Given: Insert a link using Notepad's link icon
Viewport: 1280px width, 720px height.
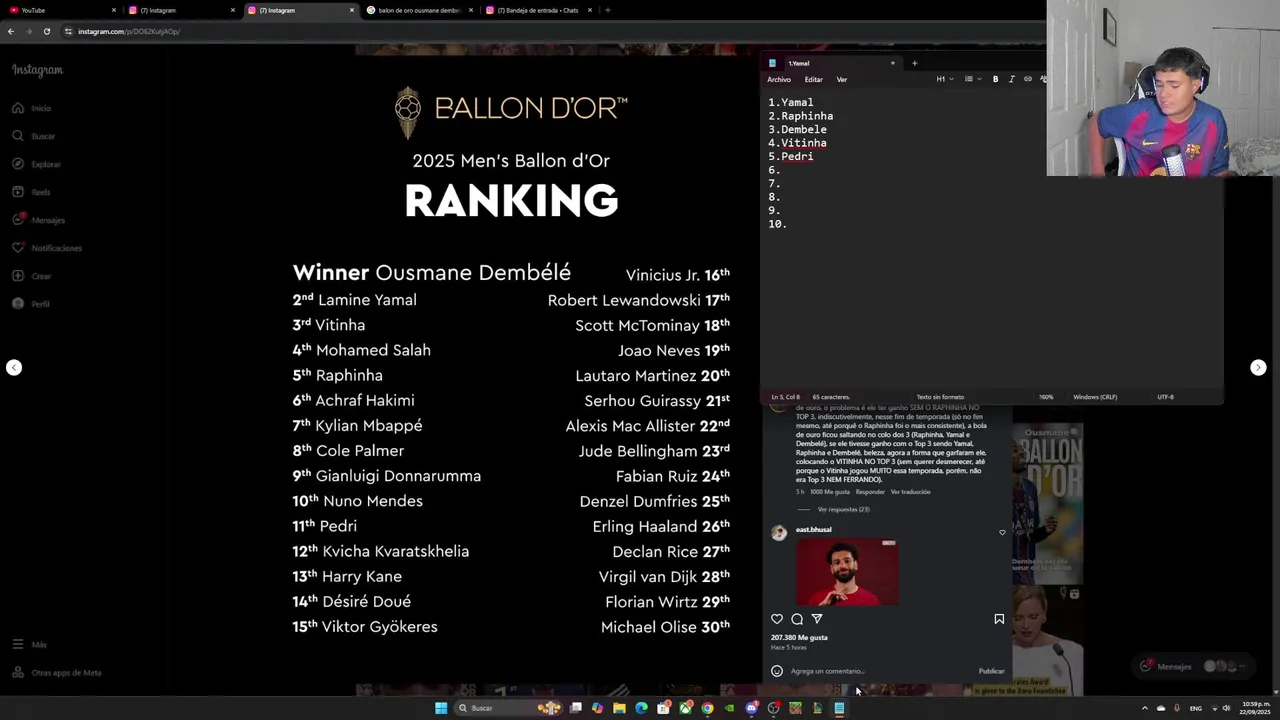Looking at the screenshot, I should [1027, 79].
